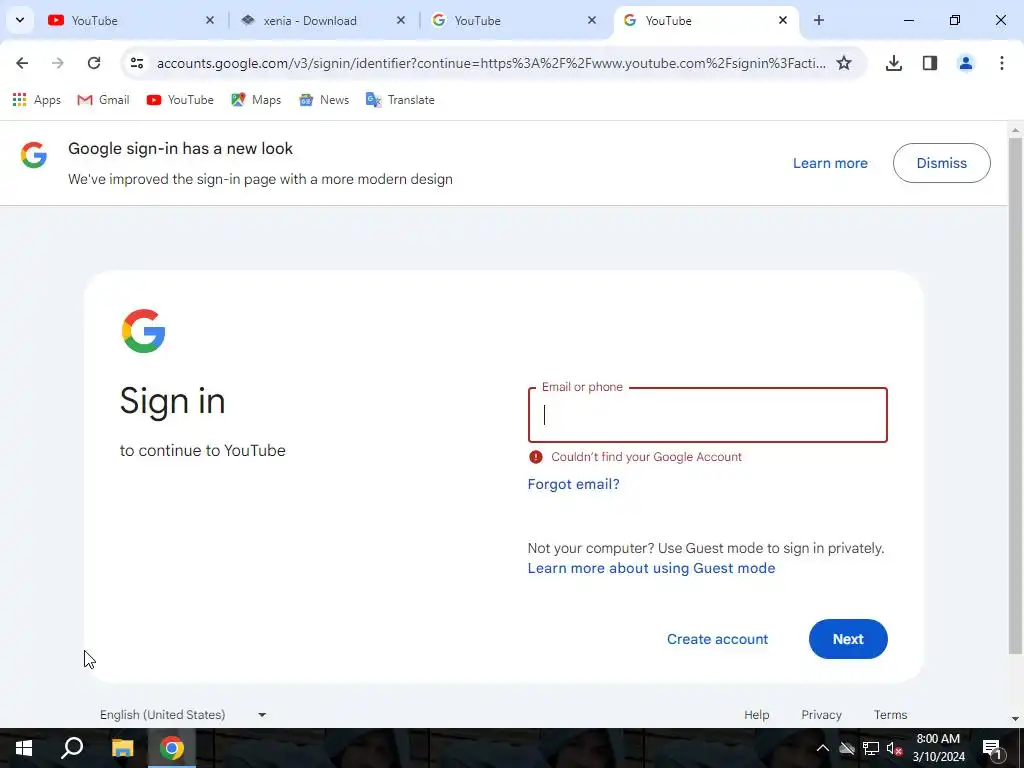Open the Chrome downloads icon
Image resolution: width=1024 pixels, height=768 pixels.
pos(894,63)
